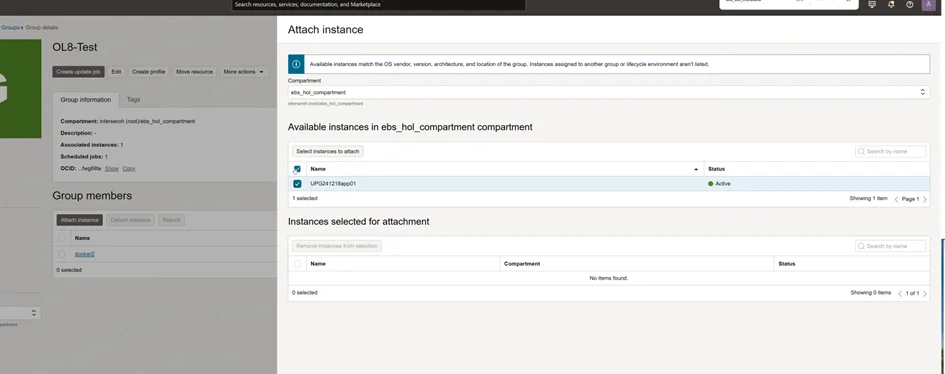Open the notifications bell icon
This screenshot has width=945, height=374.
click(891, 4)
